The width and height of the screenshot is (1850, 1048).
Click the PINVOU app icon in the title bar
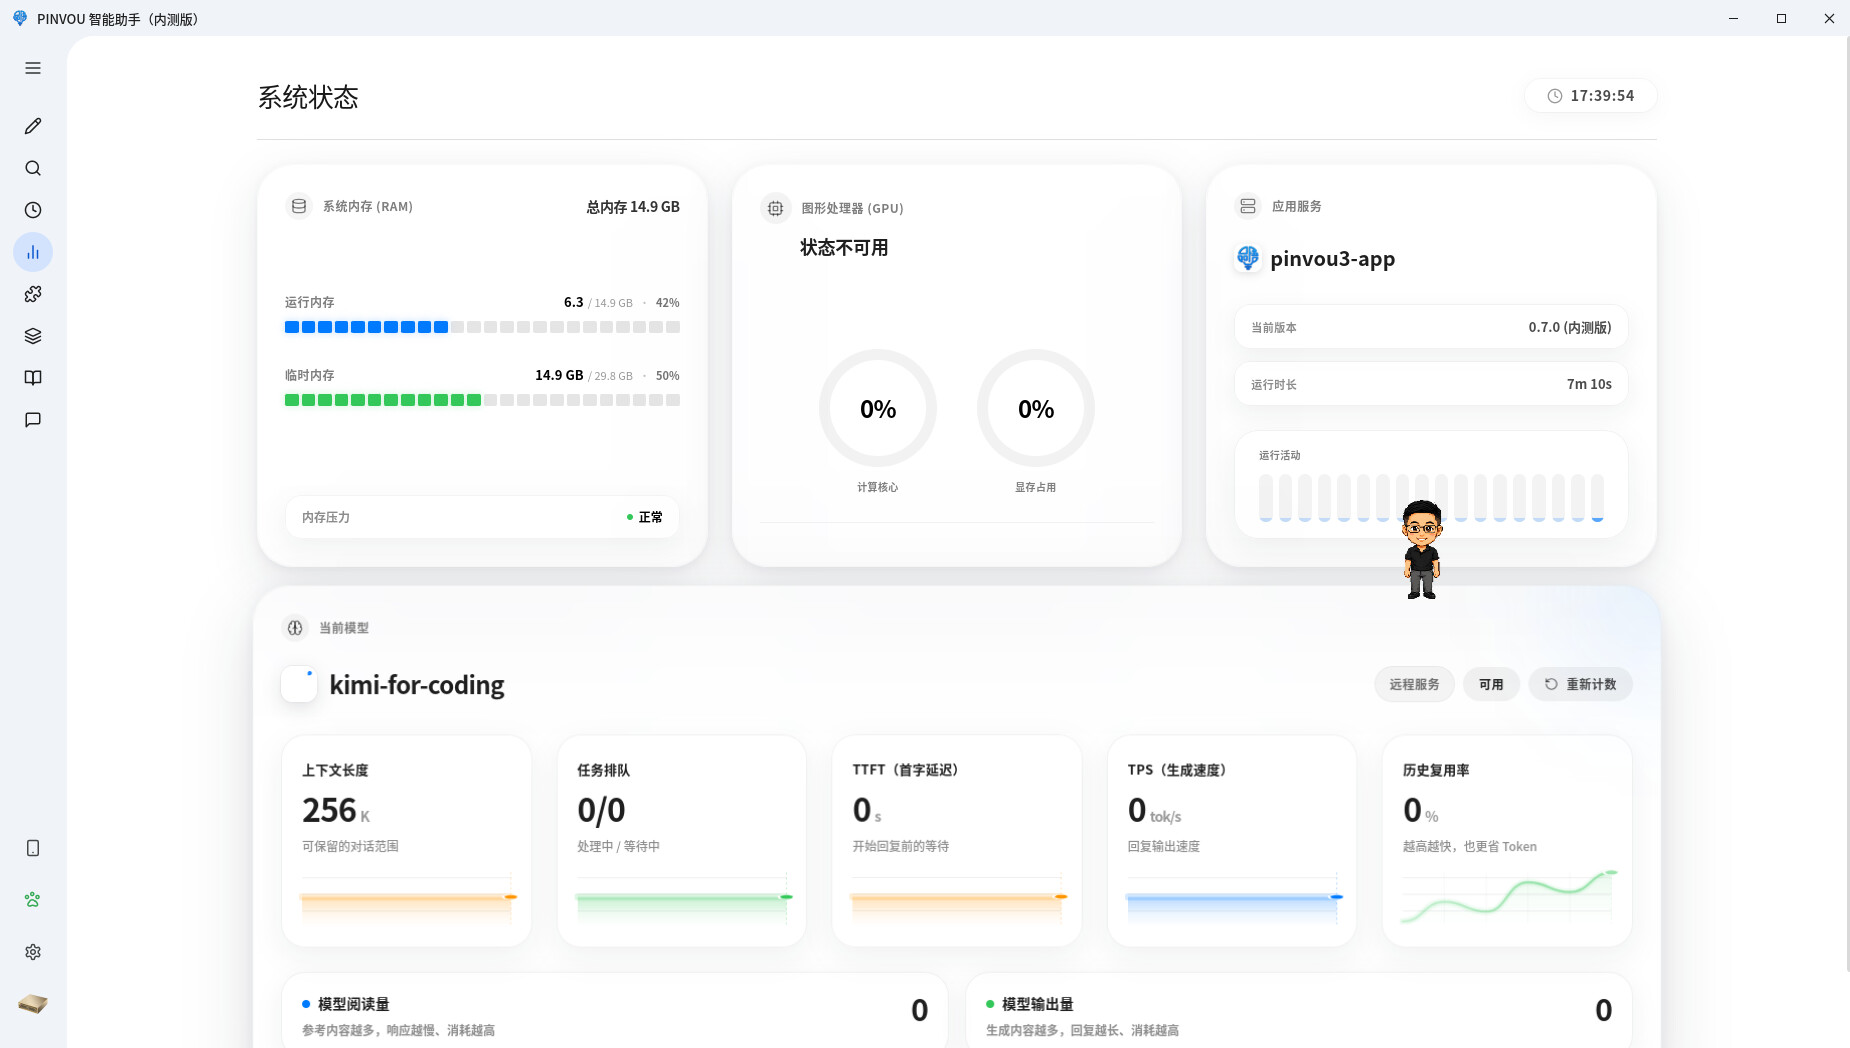point(19,18)
